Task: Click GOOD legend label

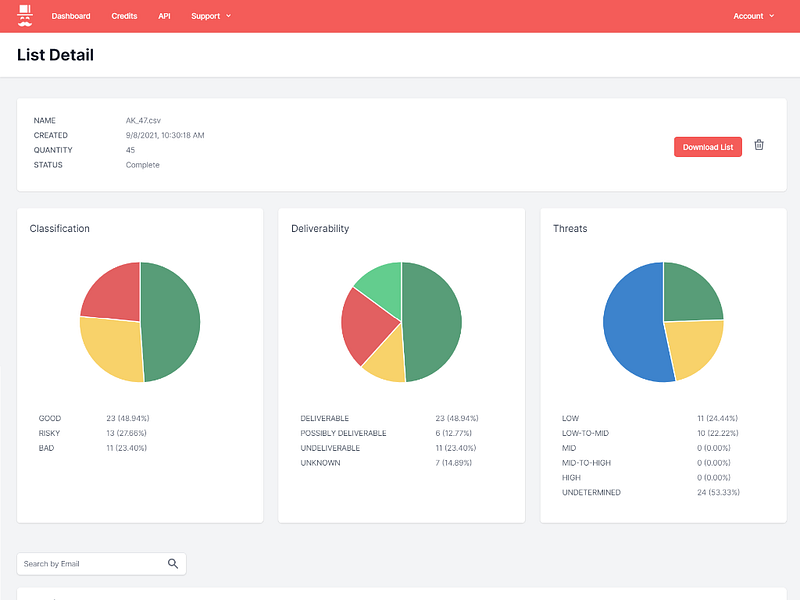Action: pyautogui.click(x=49, y=418)
